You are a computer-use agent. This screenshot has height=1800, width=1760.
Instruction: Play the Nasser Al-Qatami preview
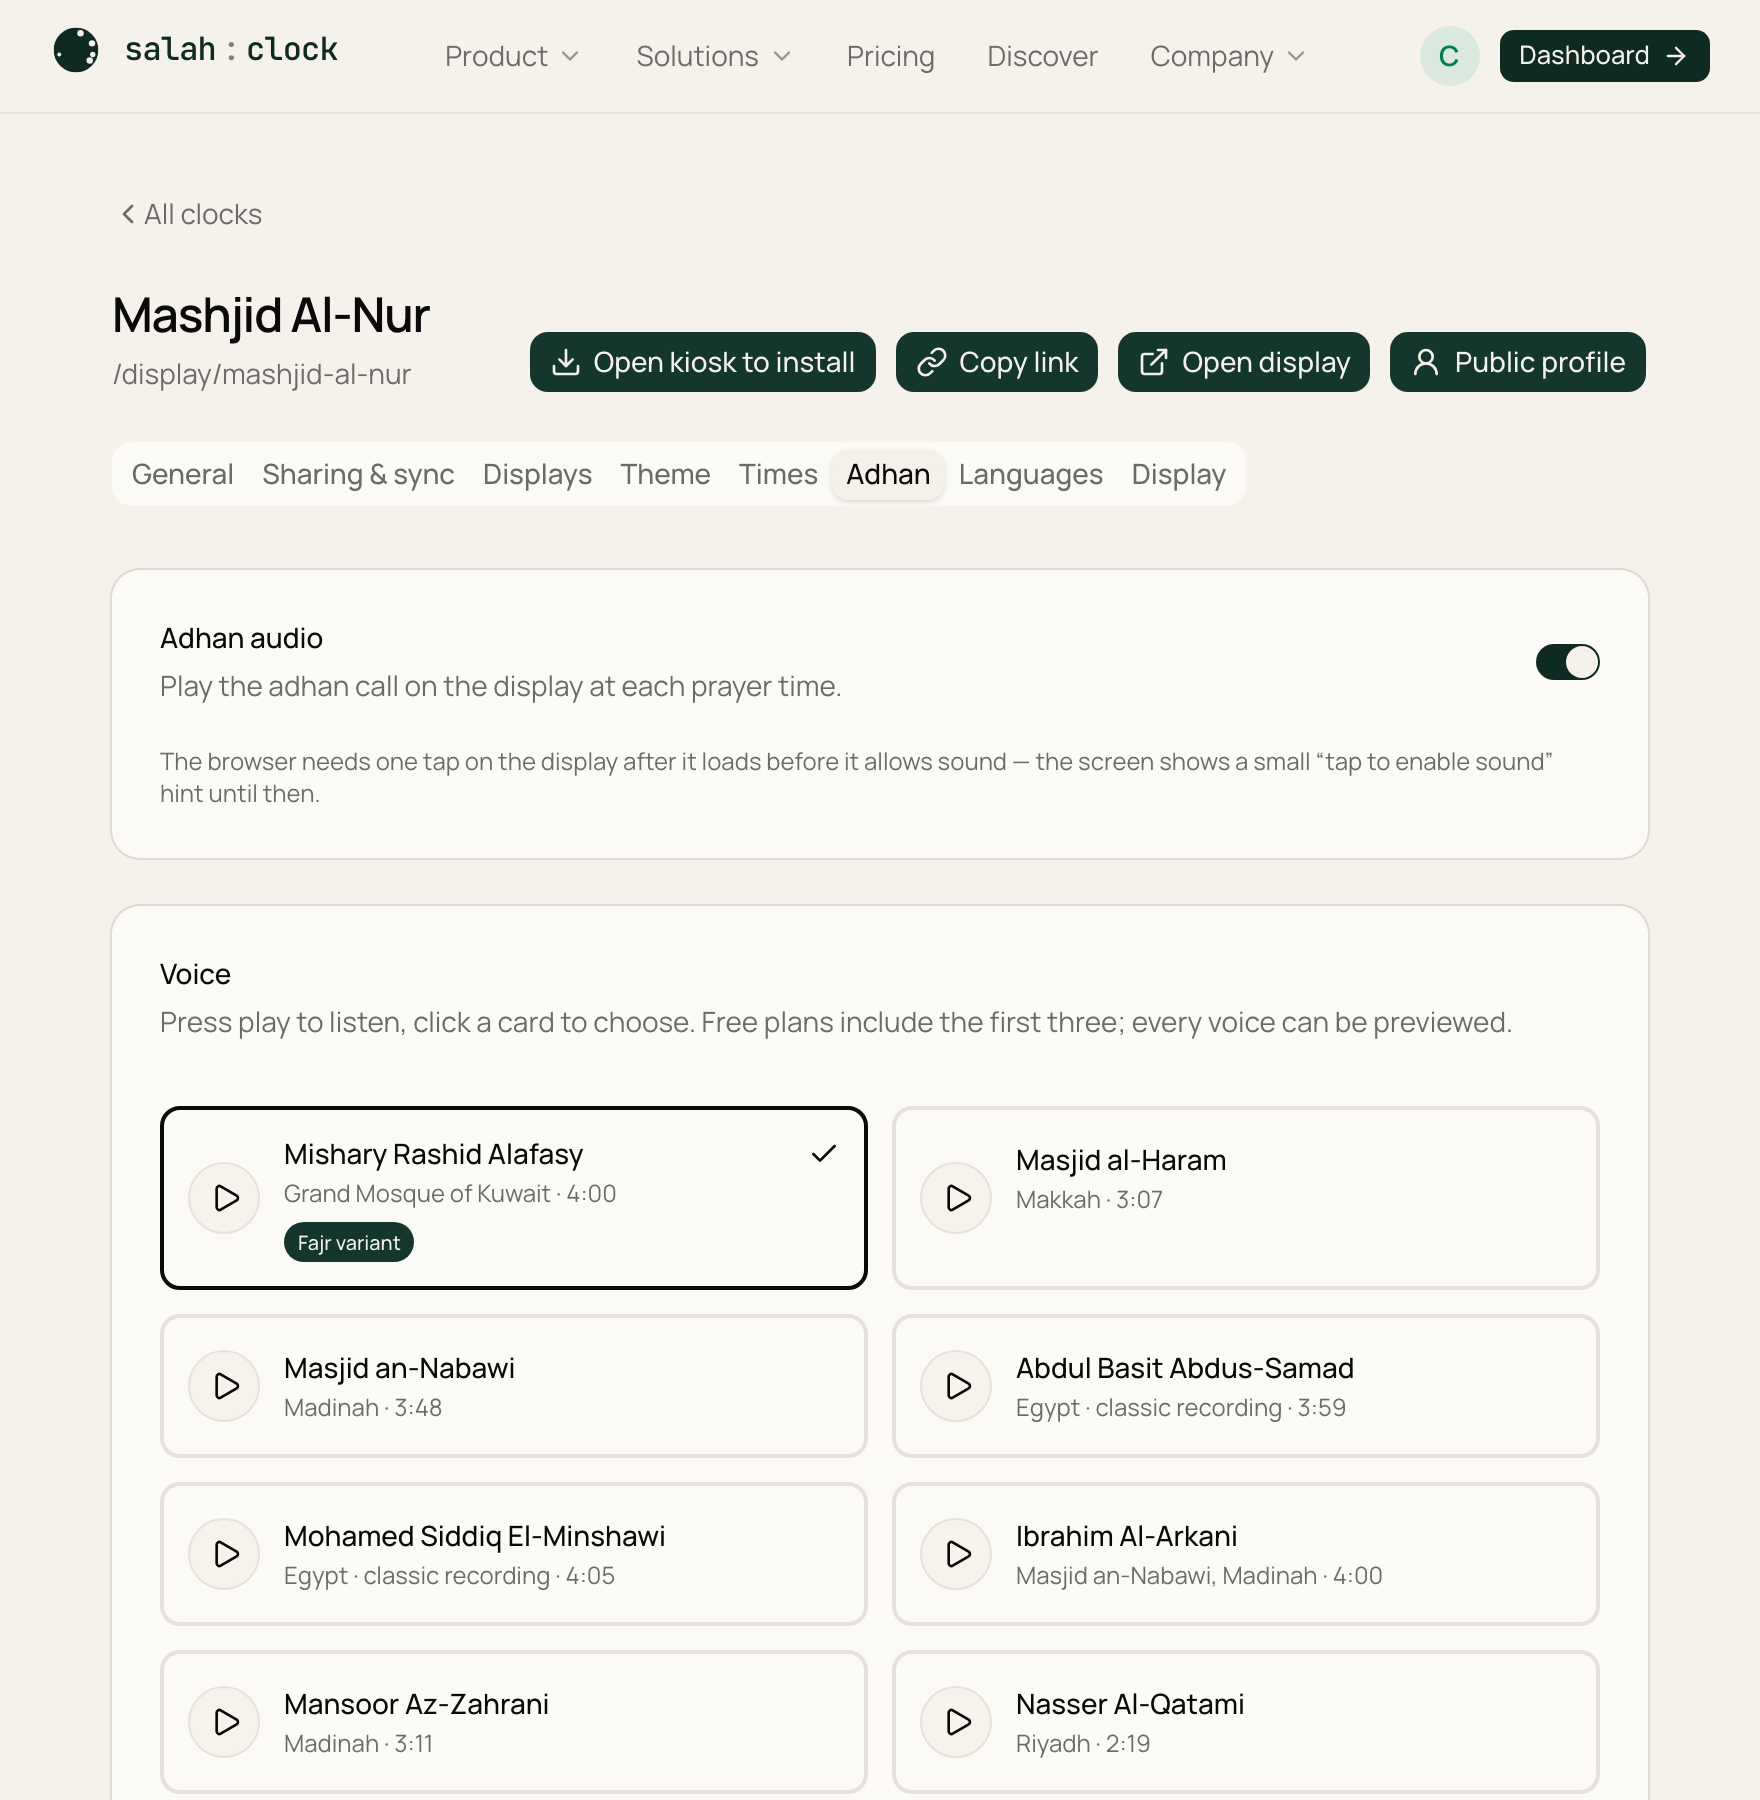pyautogui.click(x=957, y=1722)
